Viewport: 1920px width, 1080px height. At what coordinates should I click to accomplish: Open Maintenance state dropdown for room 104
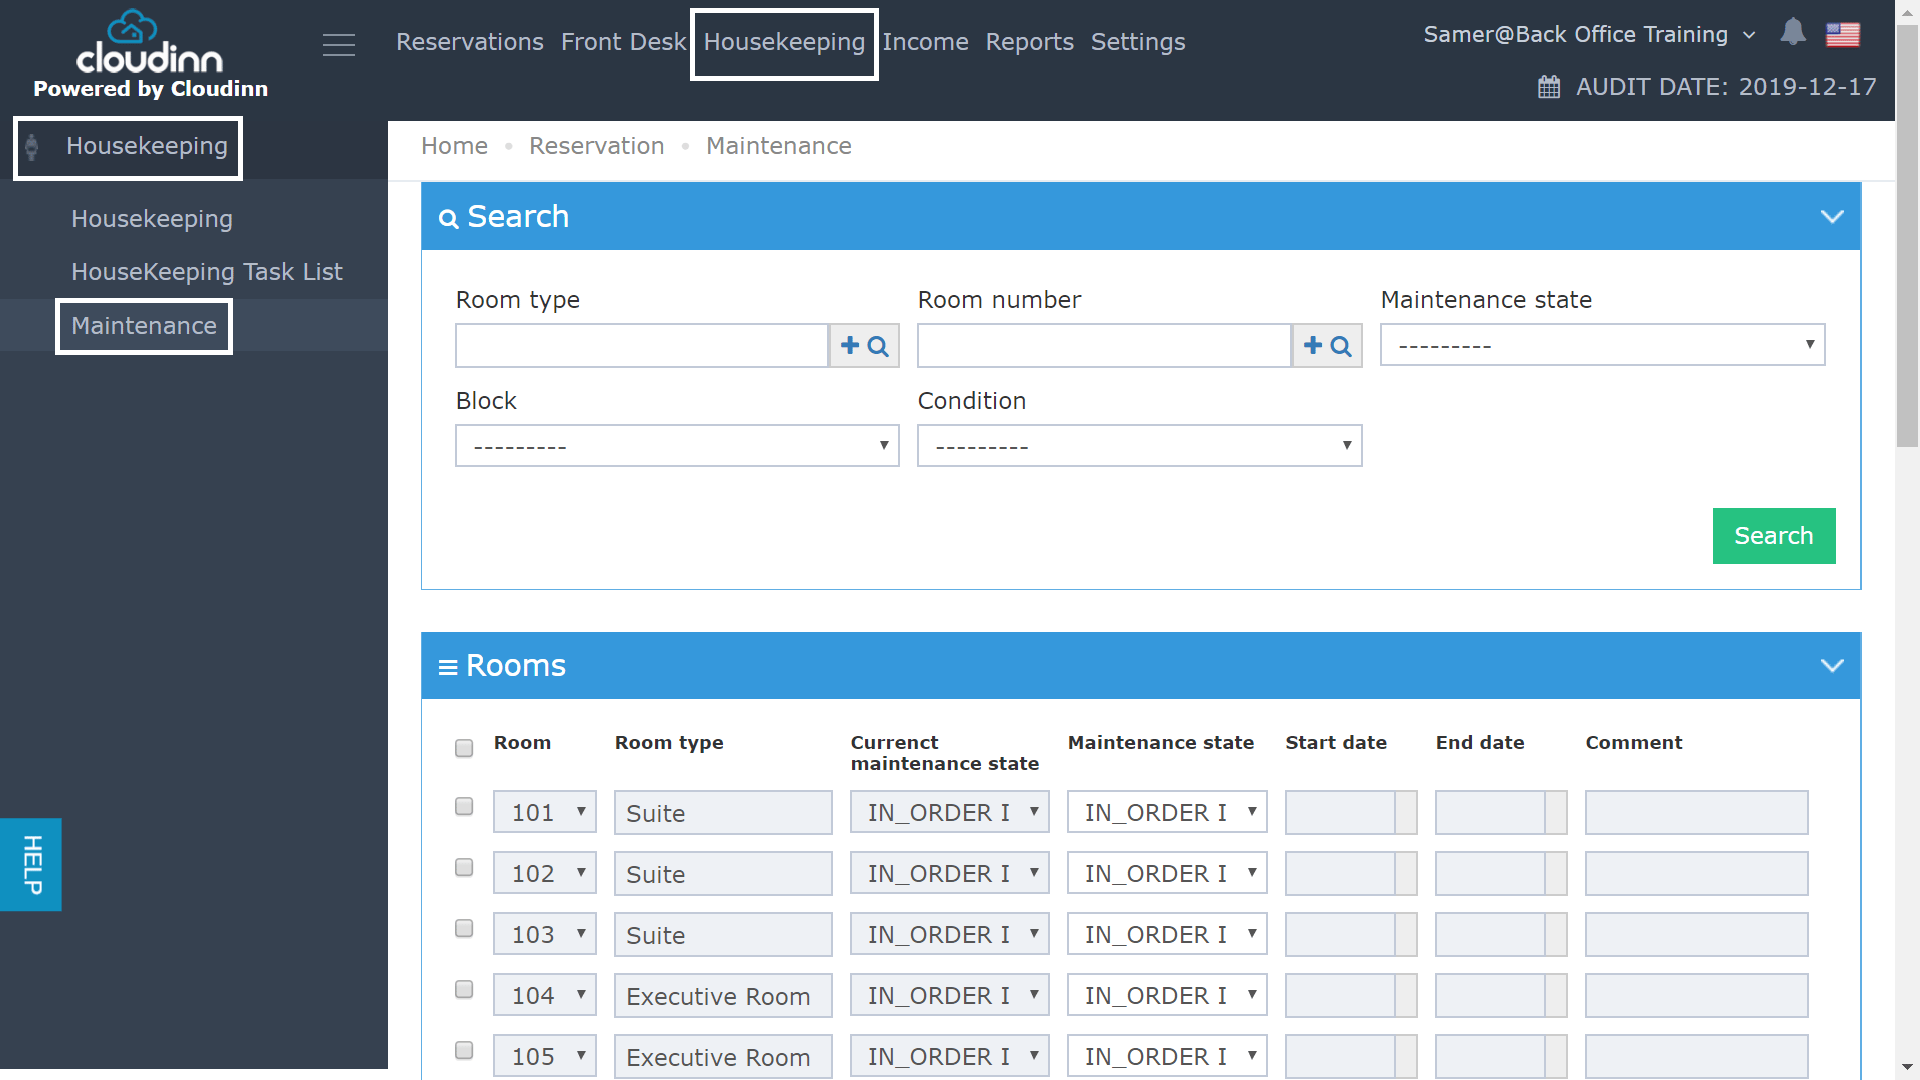coord(1167,995)
